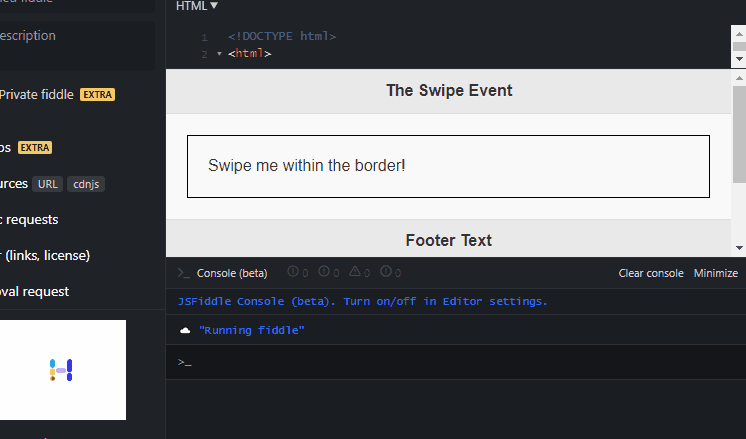Select the URL resource badge
This screenshot has width=746, height=439.
[48, 184]
